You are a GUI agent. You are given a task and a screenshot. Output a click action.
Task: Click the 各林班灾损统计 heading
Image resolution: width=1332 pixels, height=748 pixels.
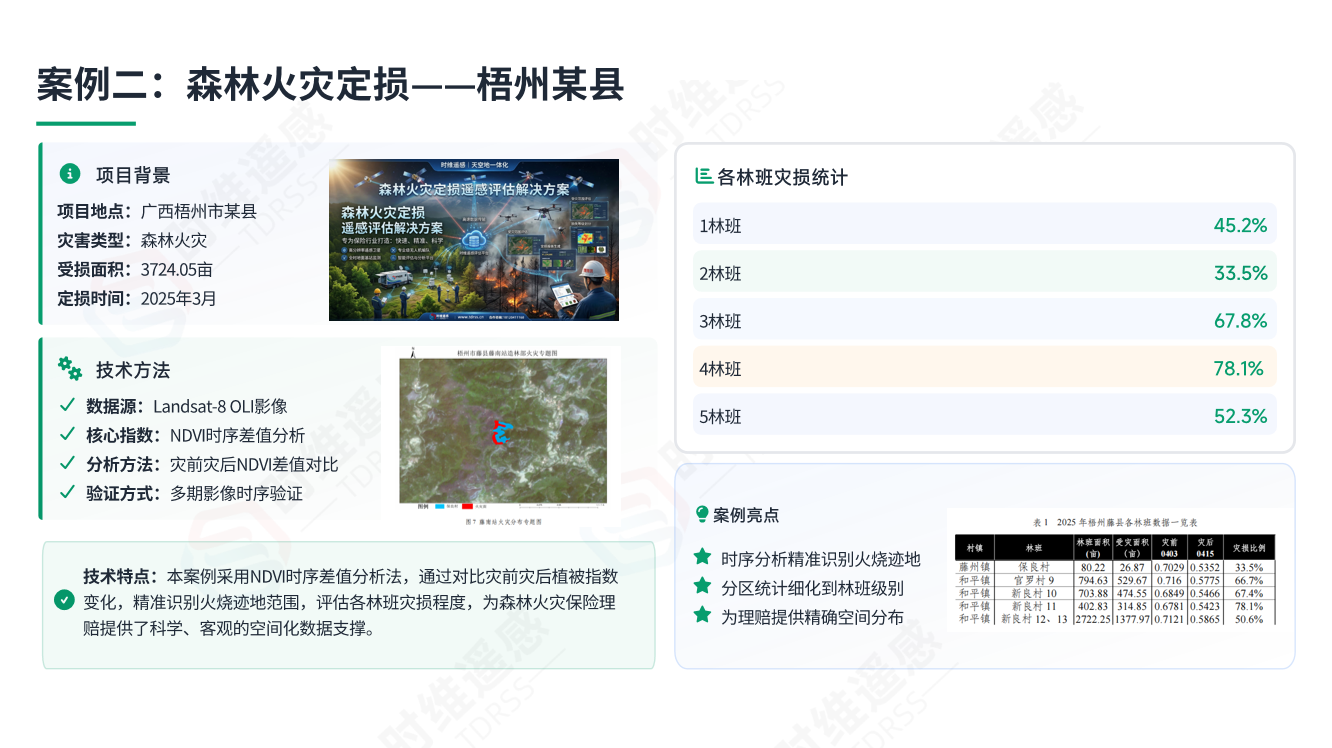[782, 177]
